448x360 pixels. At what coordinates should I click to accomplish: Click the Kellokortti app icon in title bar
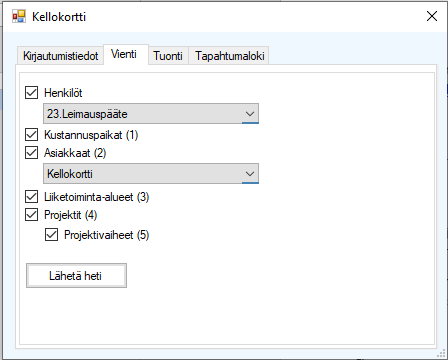[x=19, y=16]
